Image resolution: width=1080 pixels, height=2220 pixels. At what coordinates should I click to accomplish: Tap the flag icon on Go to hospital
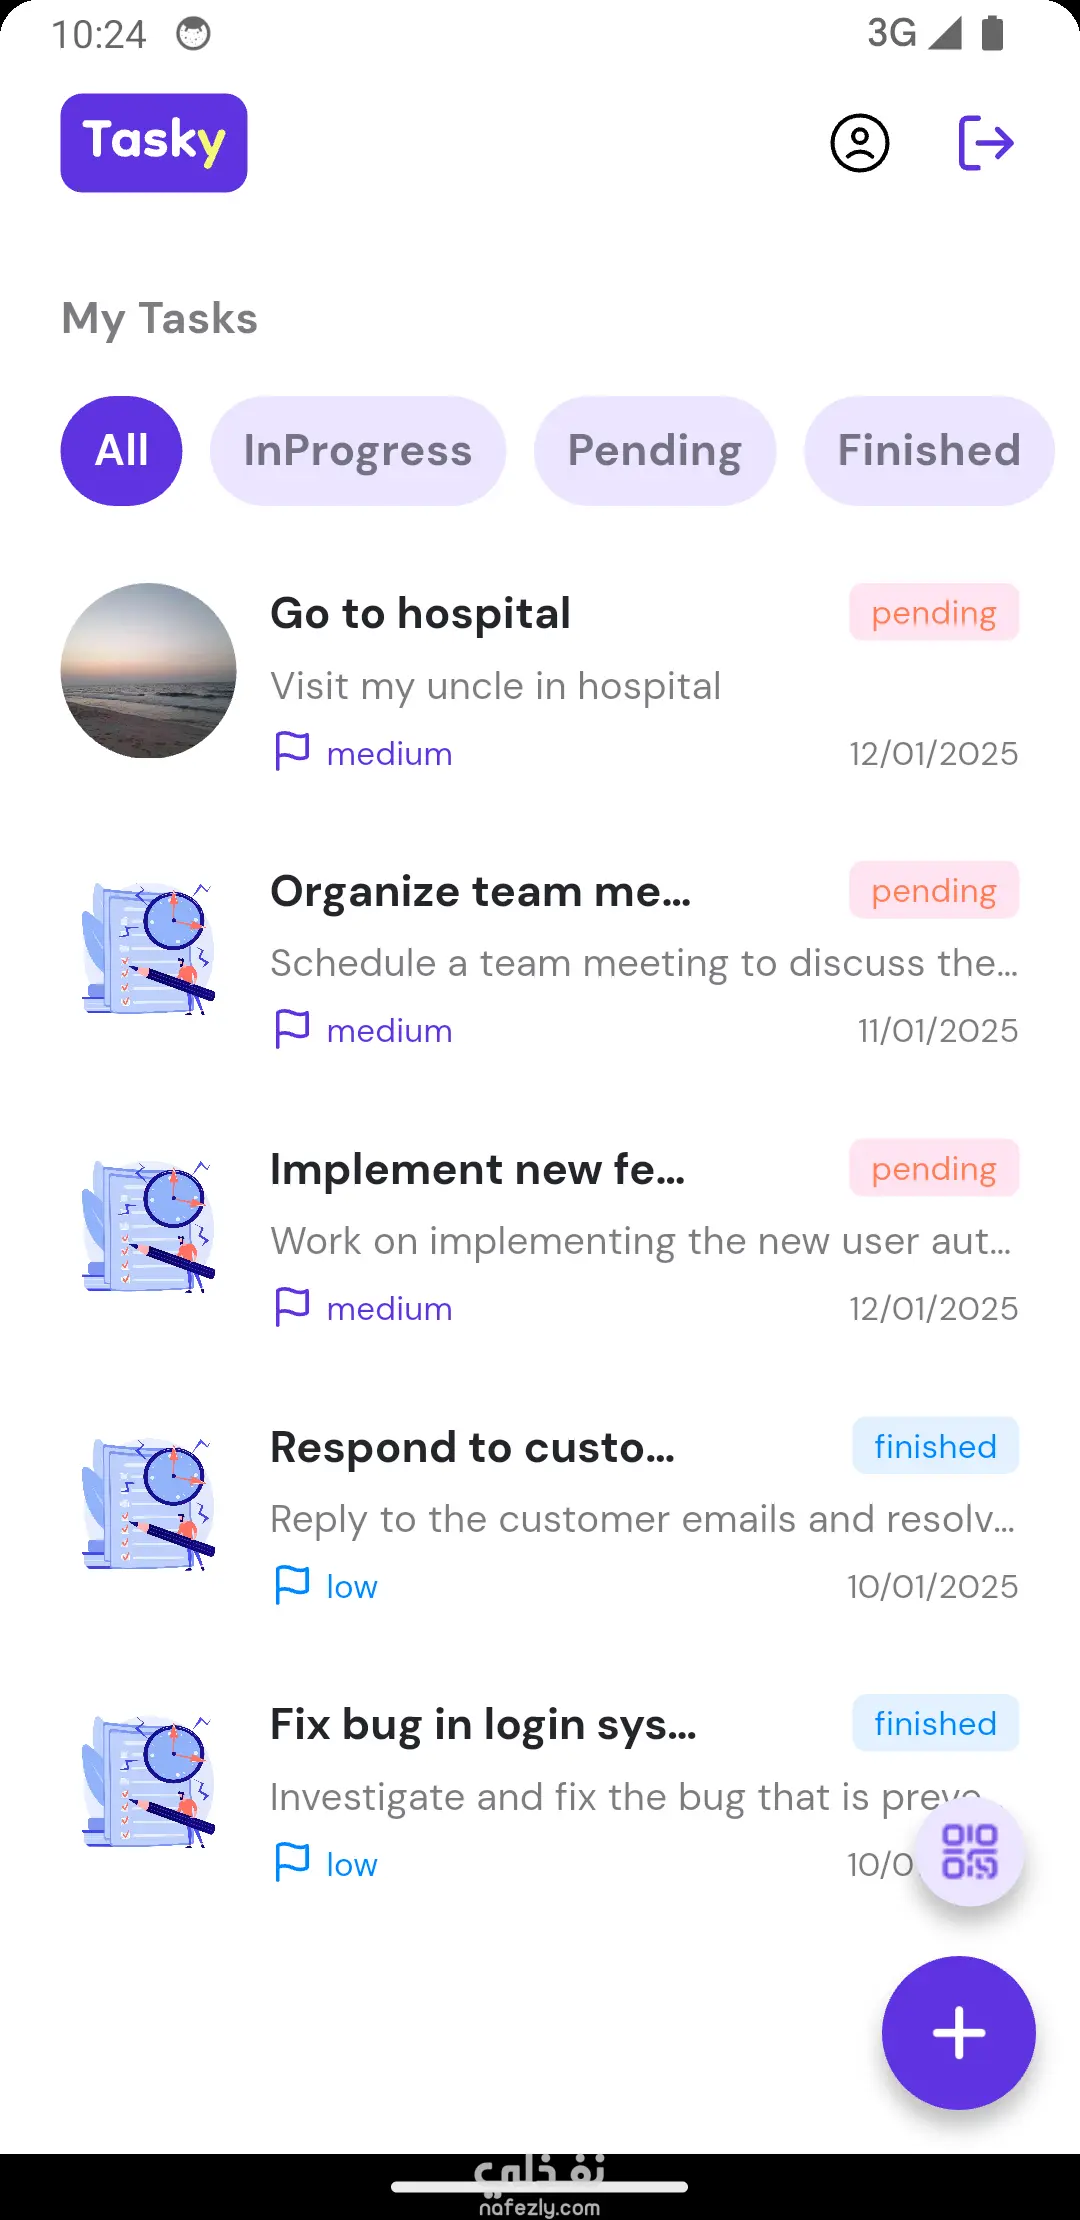click(292, 751)
